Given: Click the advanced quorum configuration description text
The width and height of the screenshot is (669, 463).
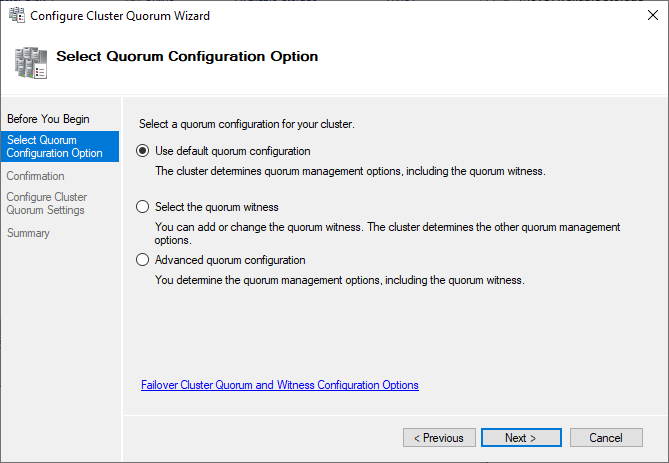Looking at the screenshot, I should pos(339,280).
